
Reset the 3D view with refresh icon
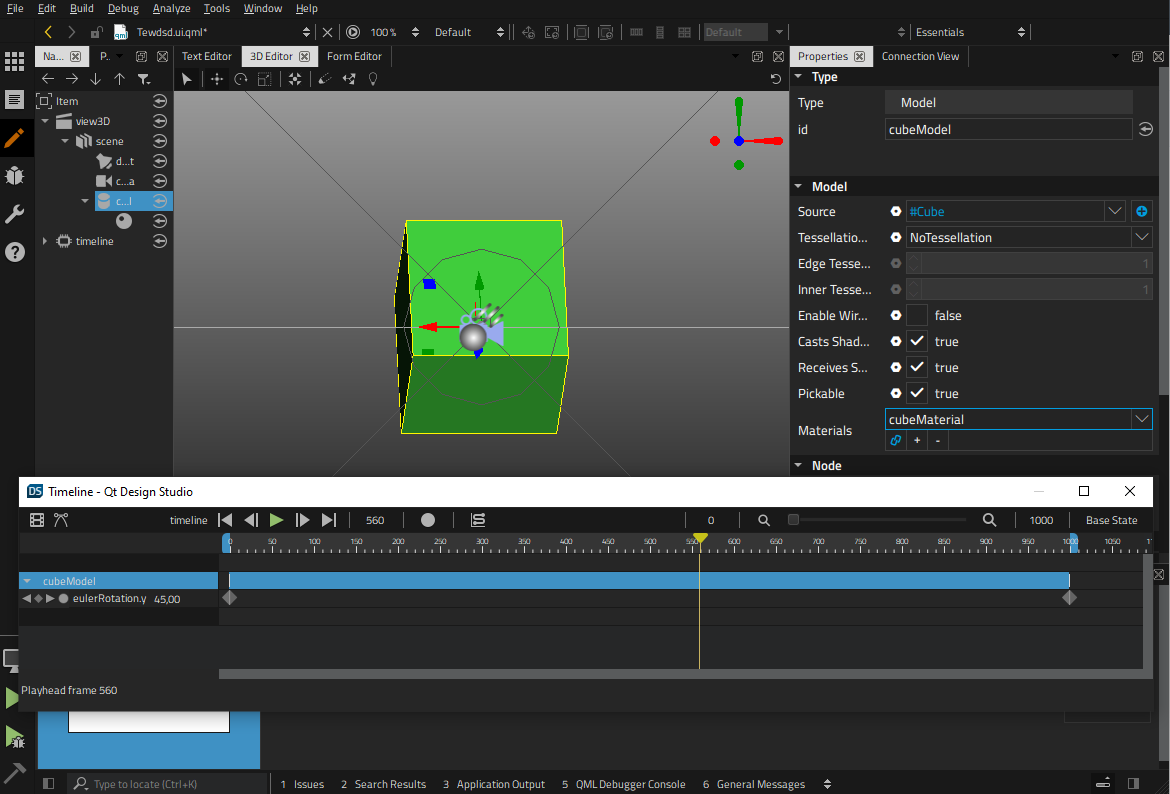(x=776, y=79)
